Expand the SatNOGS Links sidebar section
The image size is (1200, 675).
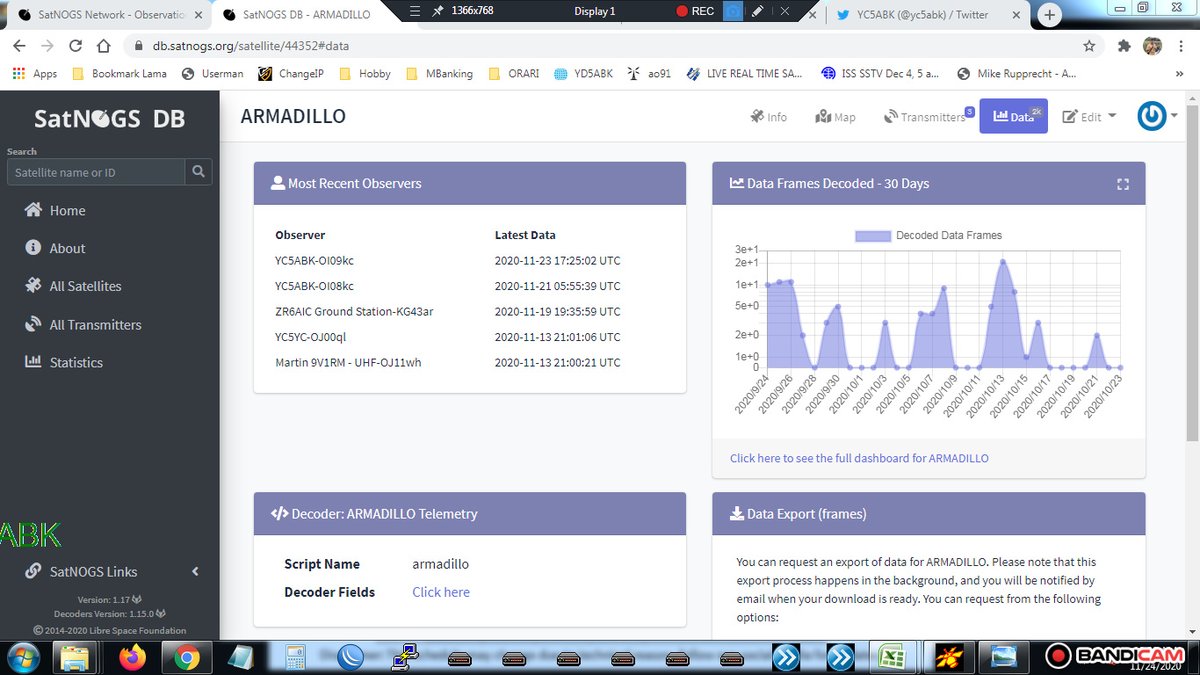[x=110, y=571]
